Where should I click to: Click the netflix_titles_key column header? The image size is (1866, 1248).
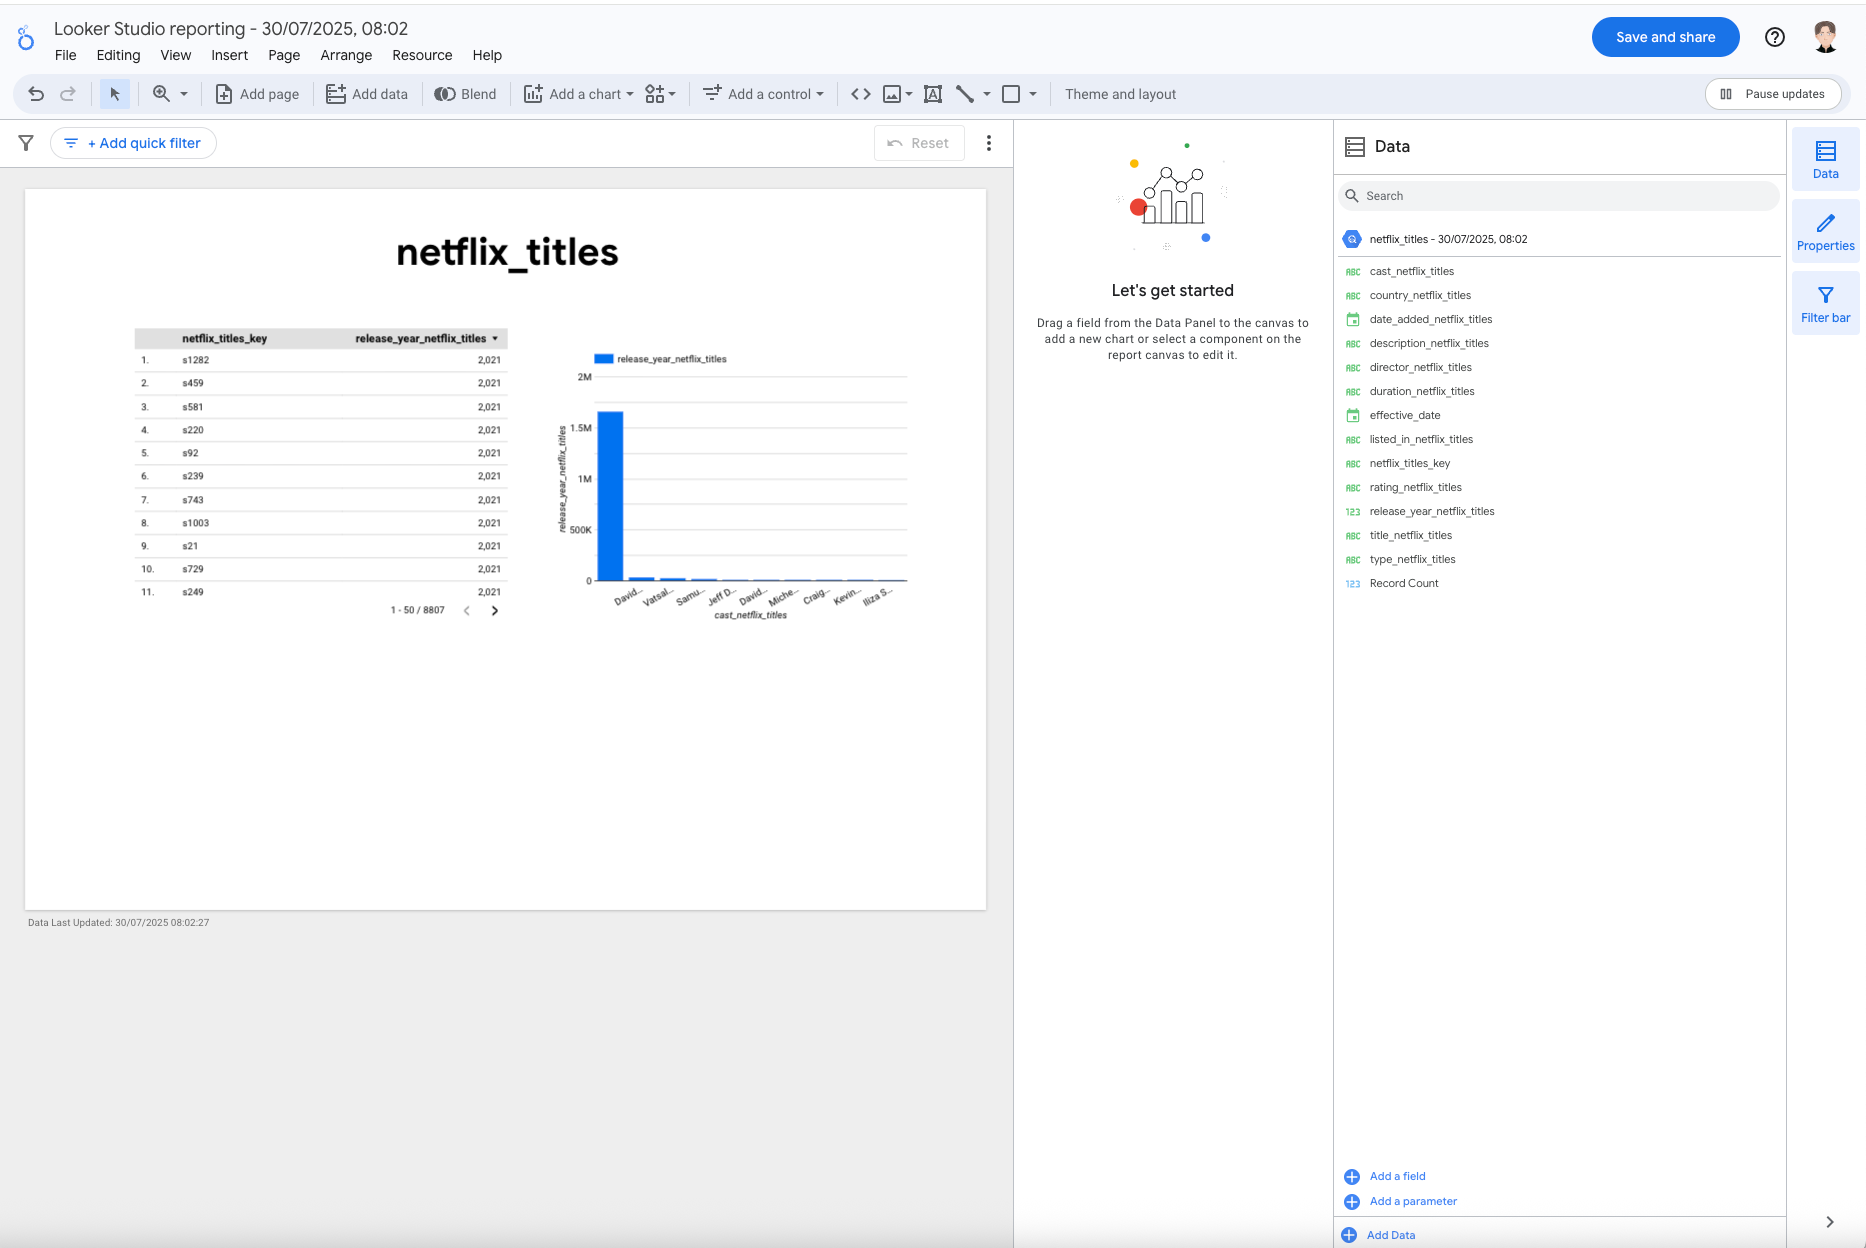224,338
